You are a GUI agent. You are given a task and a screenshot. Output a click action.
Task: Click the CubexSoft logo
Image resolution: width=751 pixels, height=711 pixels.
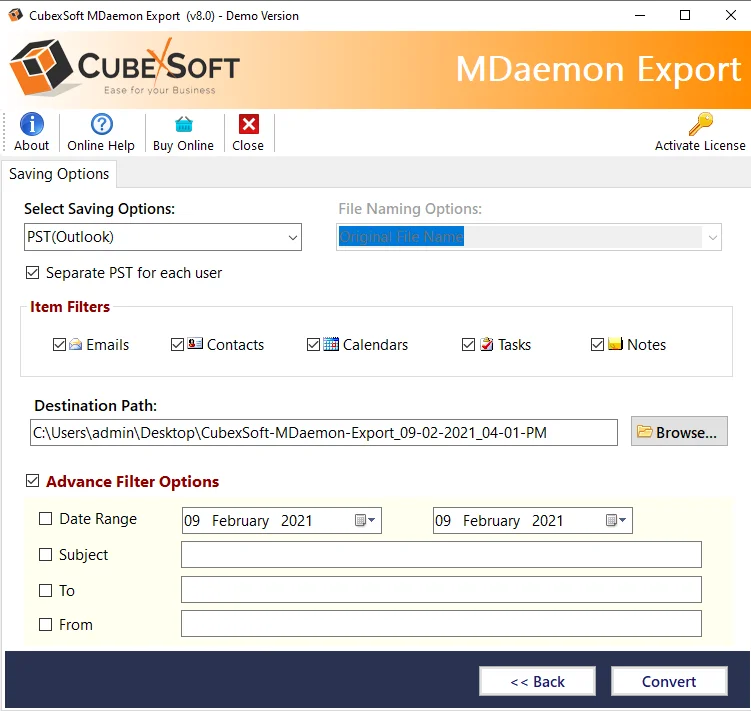[x=124, y=69]
